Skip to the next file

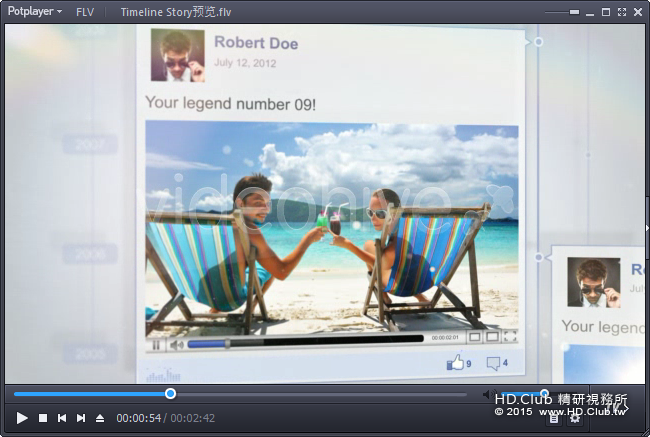coord(81,418)
